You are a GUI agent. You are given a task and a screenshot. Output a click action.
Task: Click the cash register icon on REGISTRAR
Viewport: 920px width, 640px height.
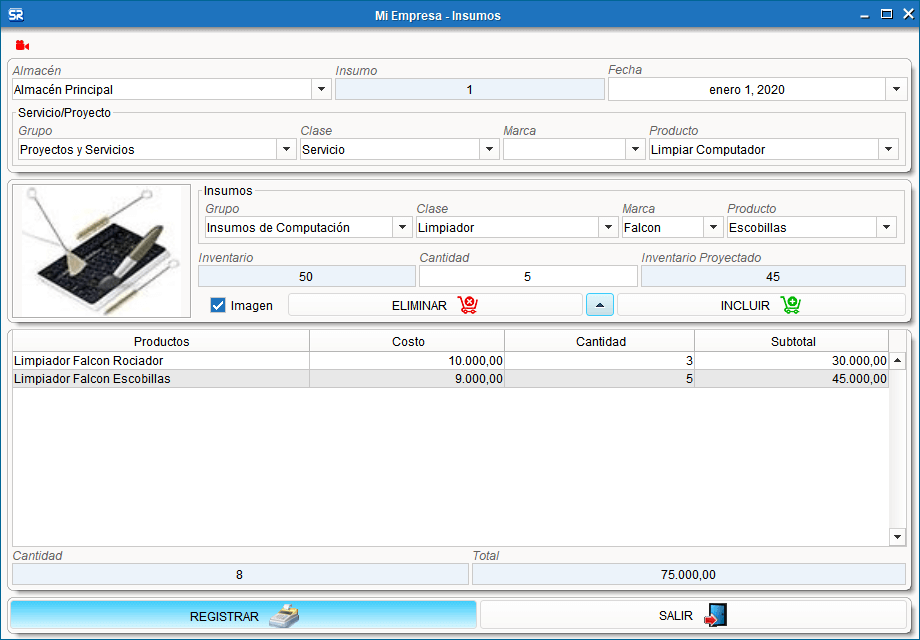click(x=284, y=615)
